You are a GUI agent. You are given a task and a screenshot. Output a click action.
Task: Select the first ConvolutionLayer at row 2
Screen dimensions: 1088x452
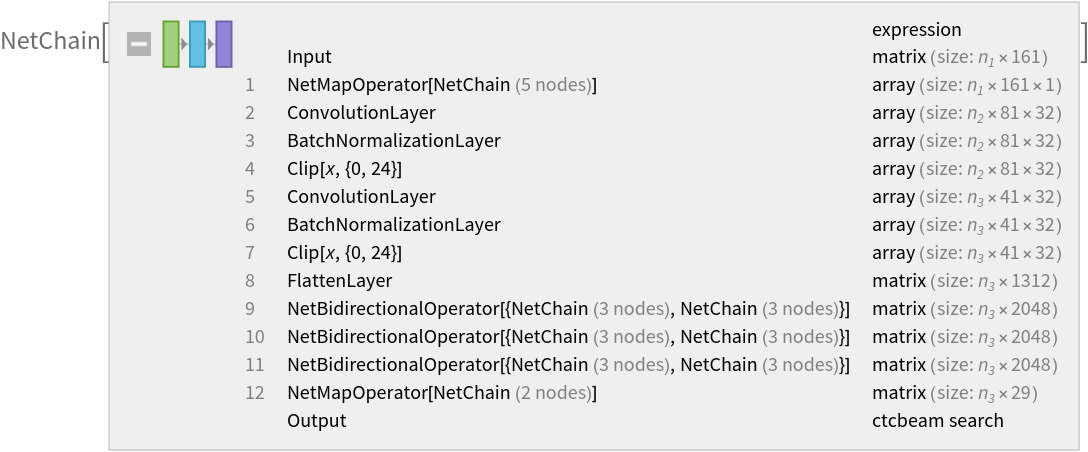pos(361,113)
